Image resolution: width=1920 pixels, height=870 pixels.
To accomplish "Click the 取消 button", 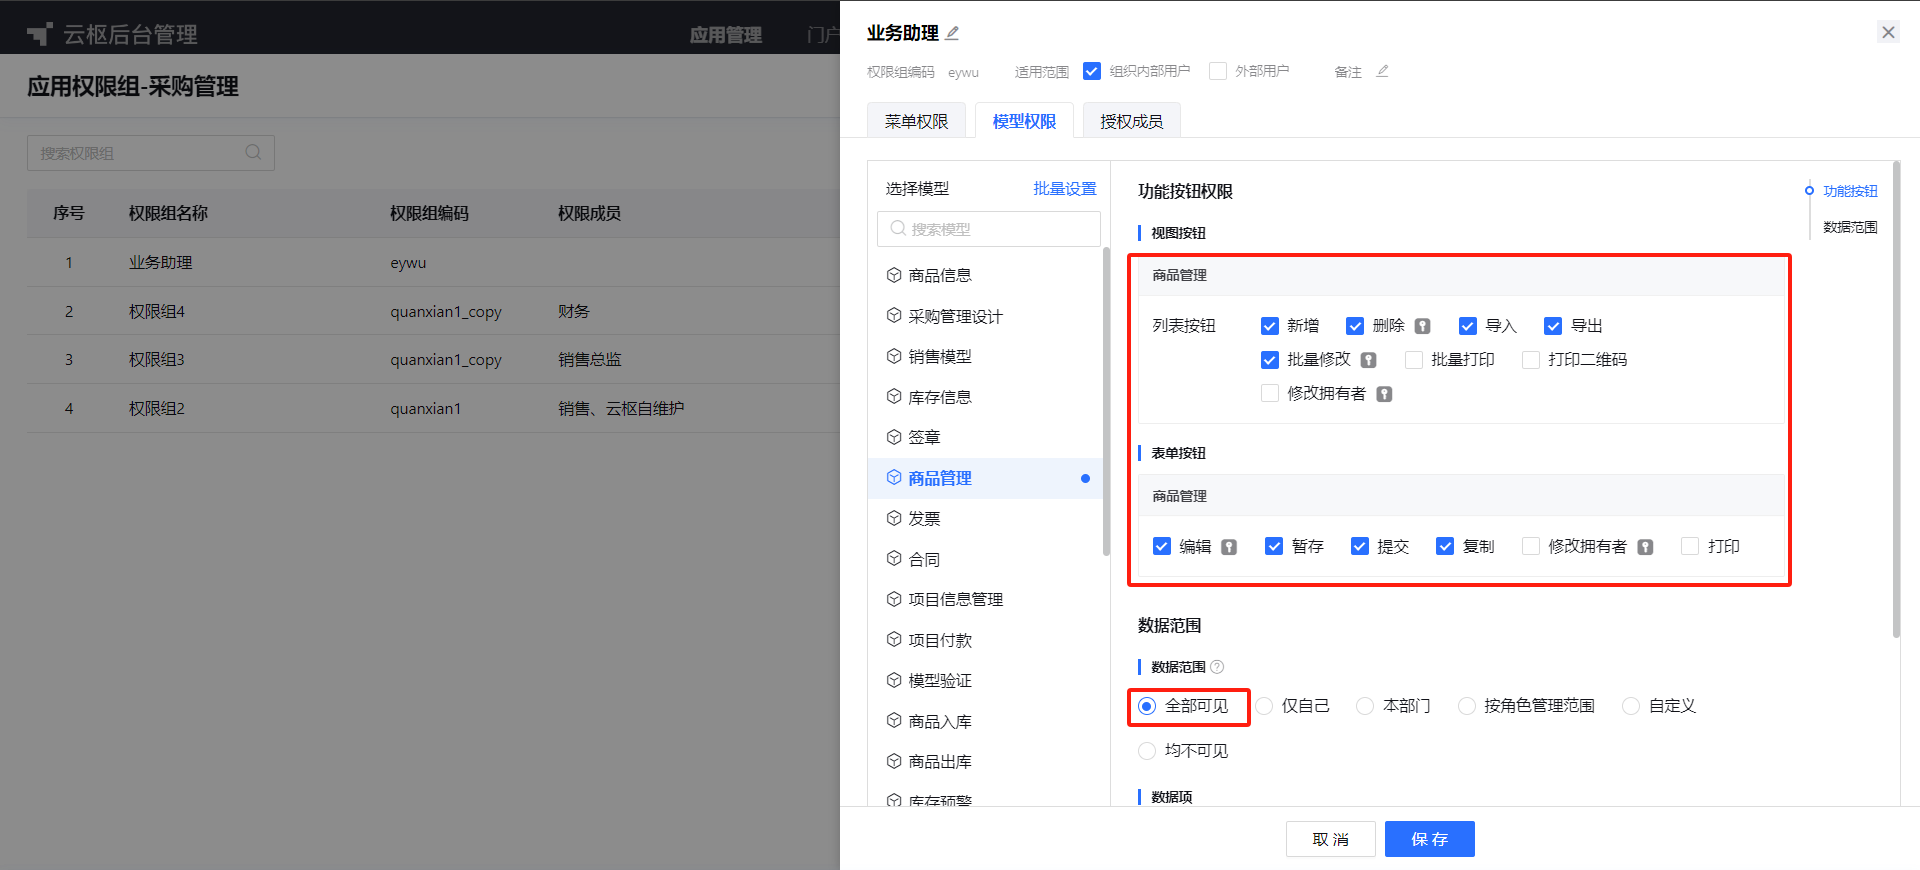I will pos(1330,839).
